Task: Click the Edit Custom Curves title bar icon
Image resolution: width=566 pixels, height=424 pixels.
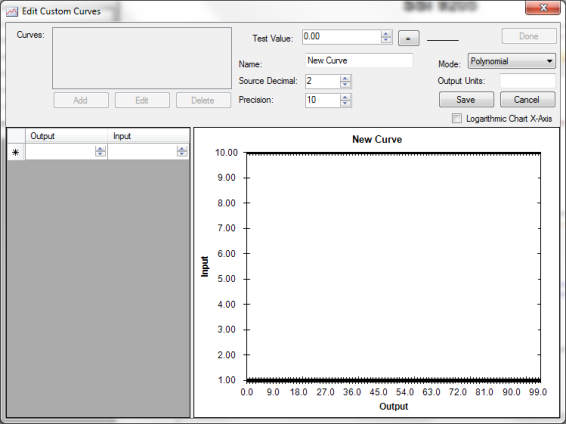Action: pos(12,11)
